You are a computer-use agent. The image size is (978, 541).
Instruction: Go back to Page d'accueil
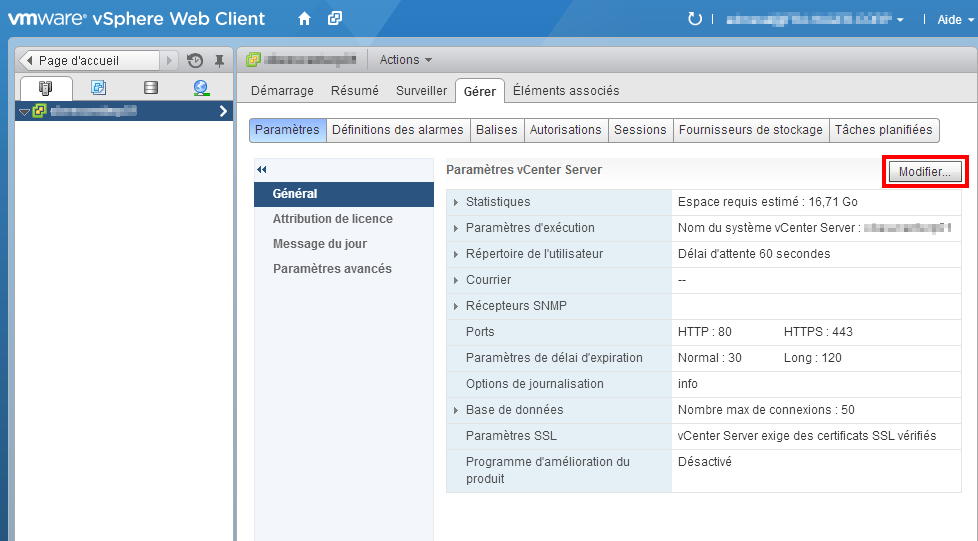click(89, 61)
